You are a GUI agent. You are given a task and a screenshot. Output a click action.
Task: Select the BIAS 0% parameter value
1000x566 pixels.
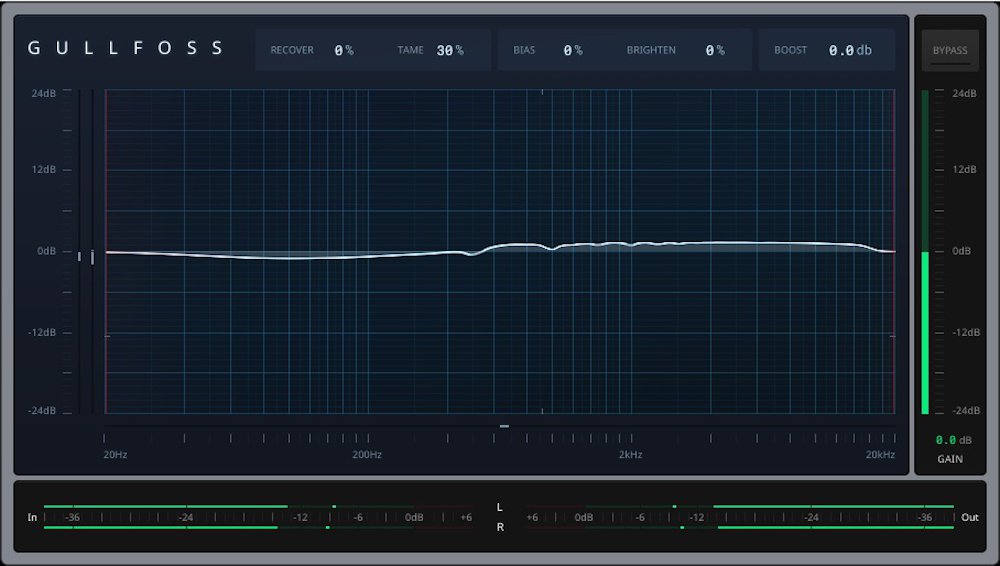pos(572,50)
